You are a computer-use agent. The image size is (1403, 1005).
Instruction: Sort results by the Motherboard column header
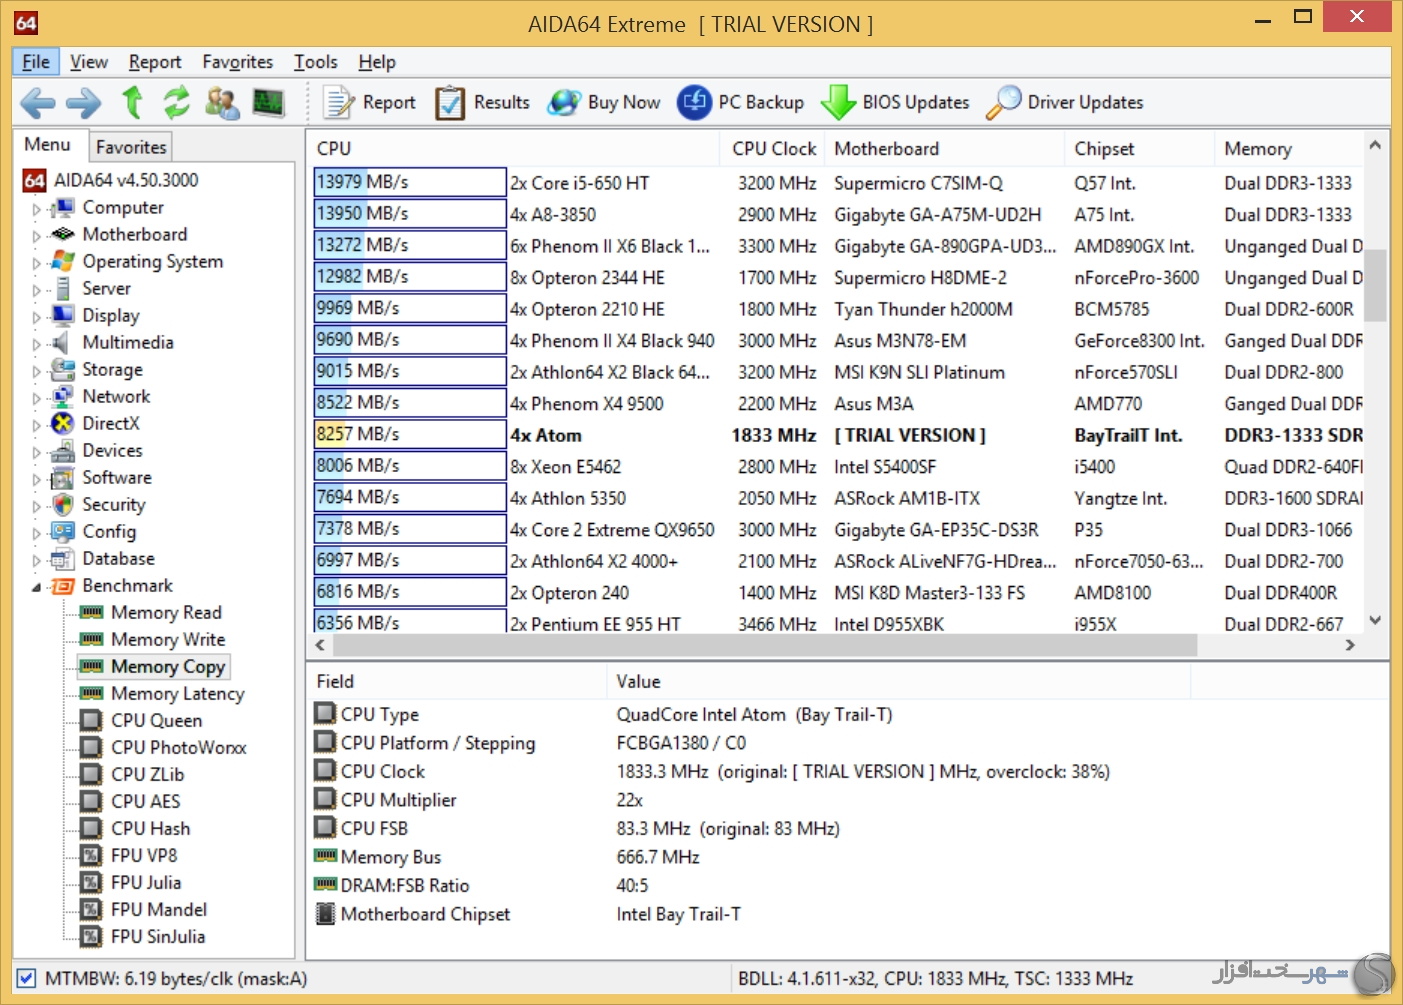pos(945,148)
